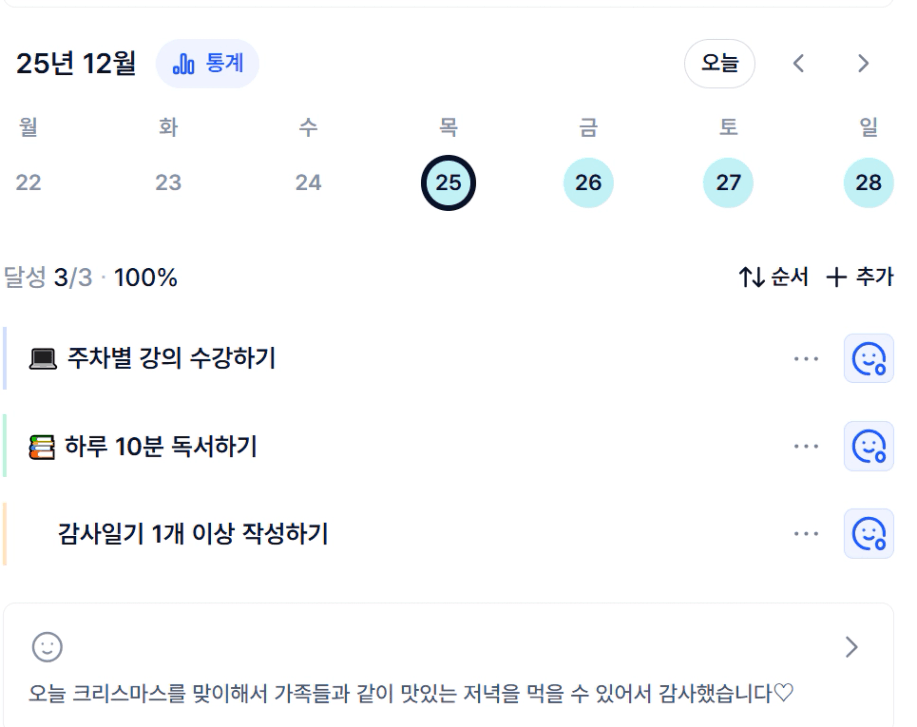Go to previous week with left chevron

click(798, 64)
